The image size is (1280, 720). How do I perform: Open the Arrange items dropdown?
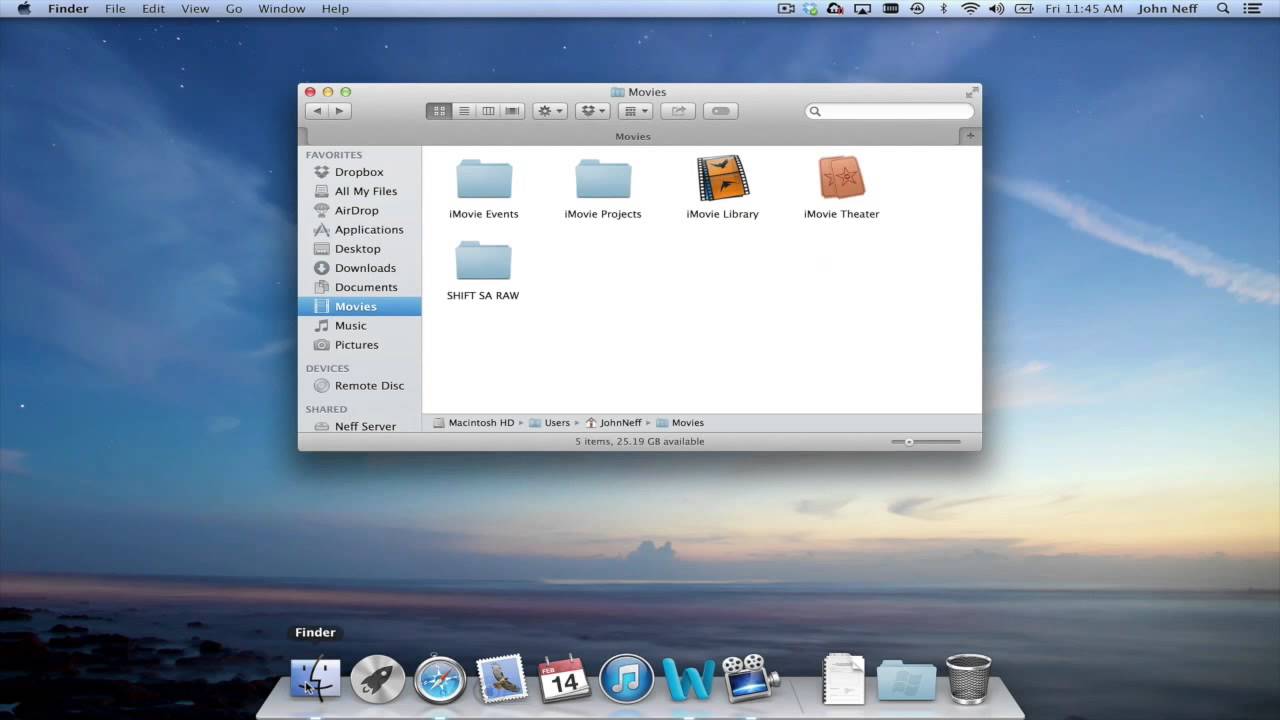(635, 111)
